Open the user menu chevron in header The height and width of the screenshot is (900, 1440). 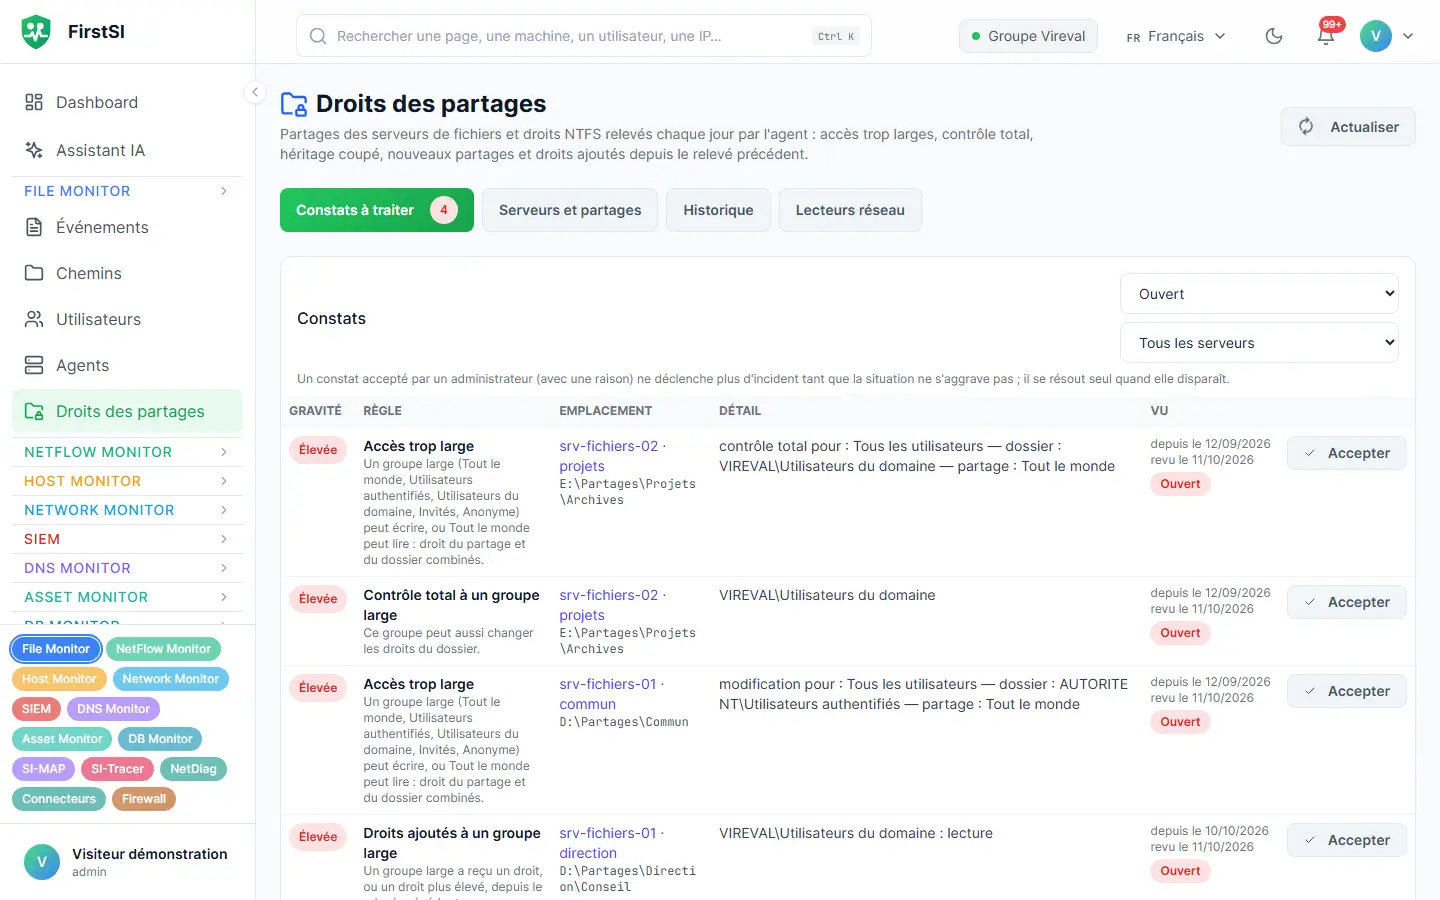tap(1408, 36)
